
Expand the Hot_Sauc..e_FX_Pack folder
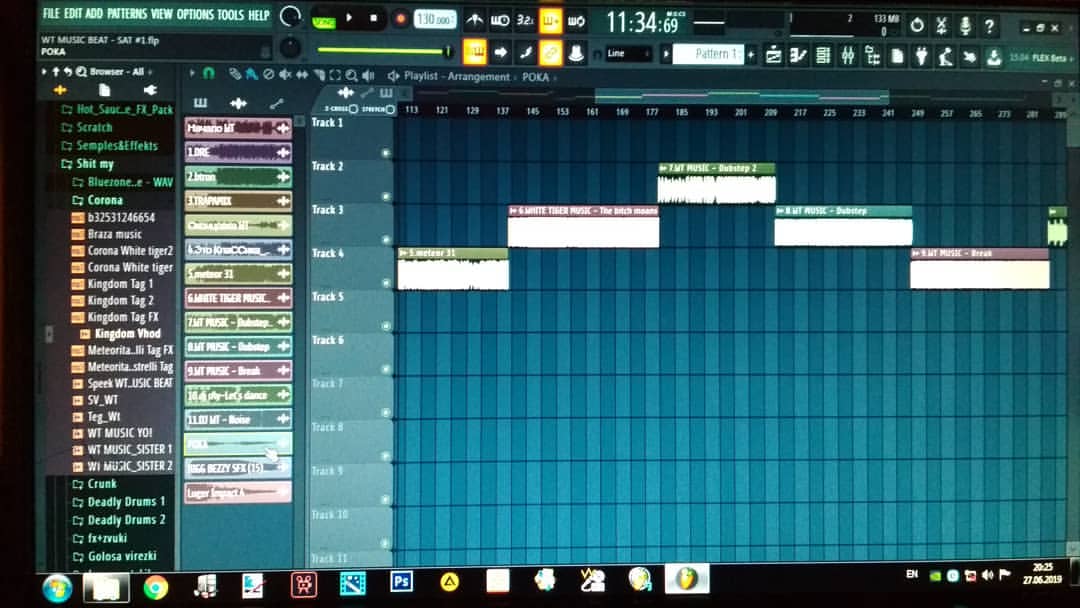[x=116, y=109]
